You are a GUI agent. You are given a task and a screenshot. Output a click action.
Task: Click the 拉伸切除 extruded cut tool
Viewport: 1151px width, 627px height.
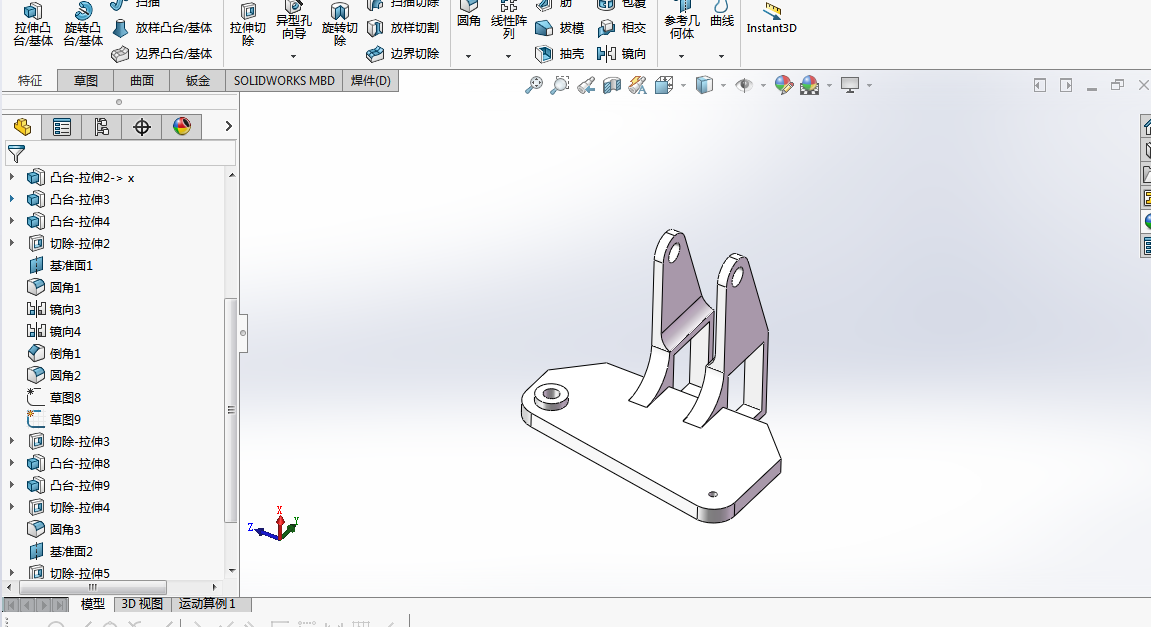[x=247, y=24]
